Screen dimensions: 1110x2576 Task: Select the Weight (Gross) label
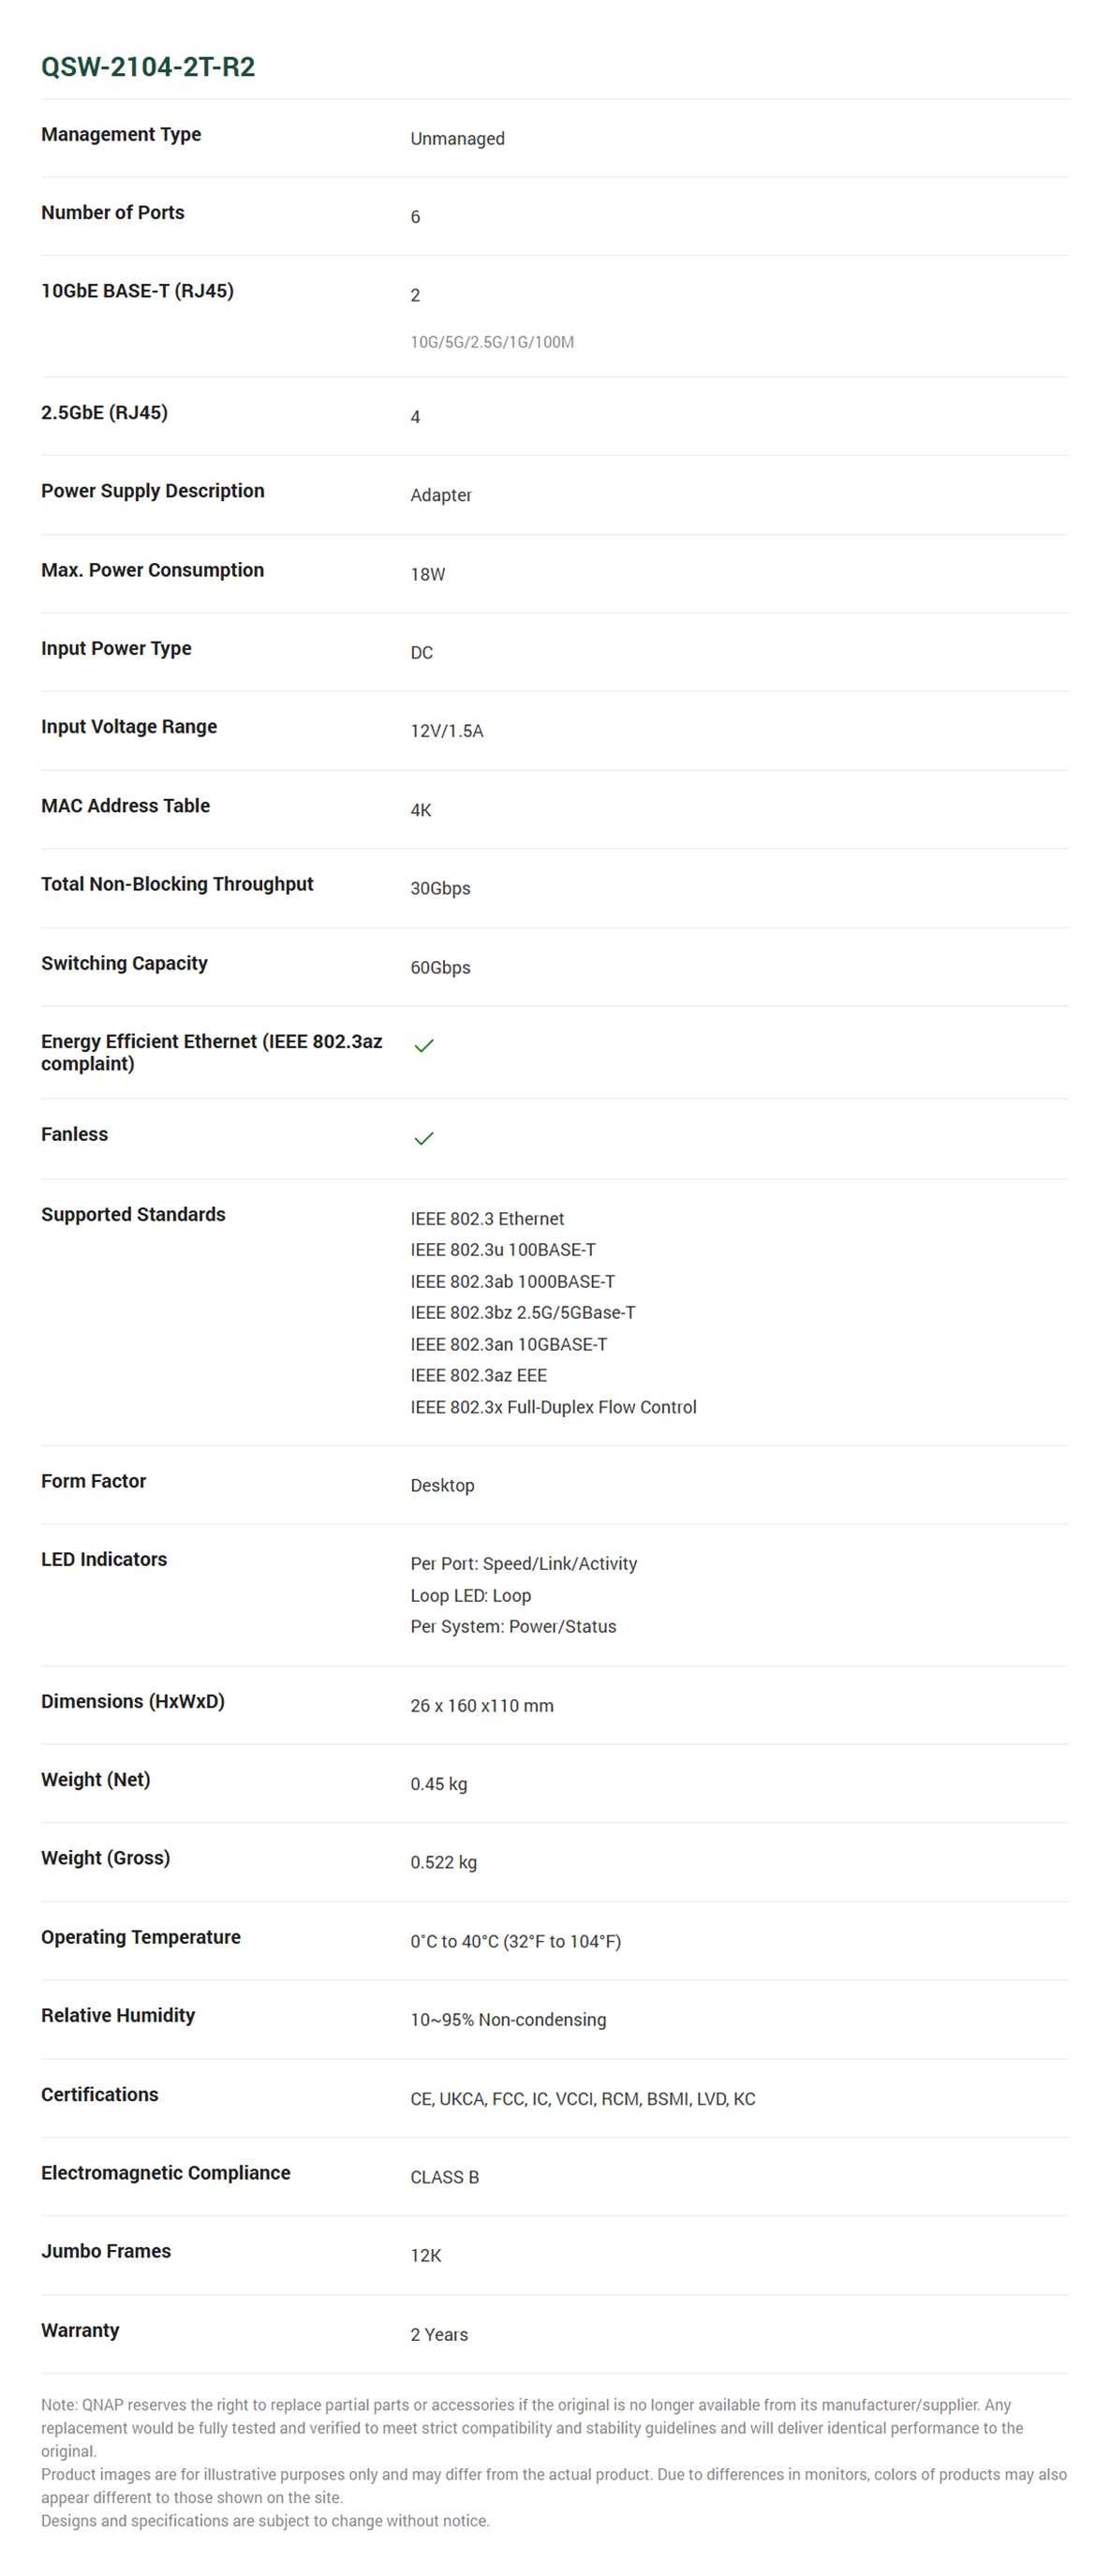(x=105, y=1858)
